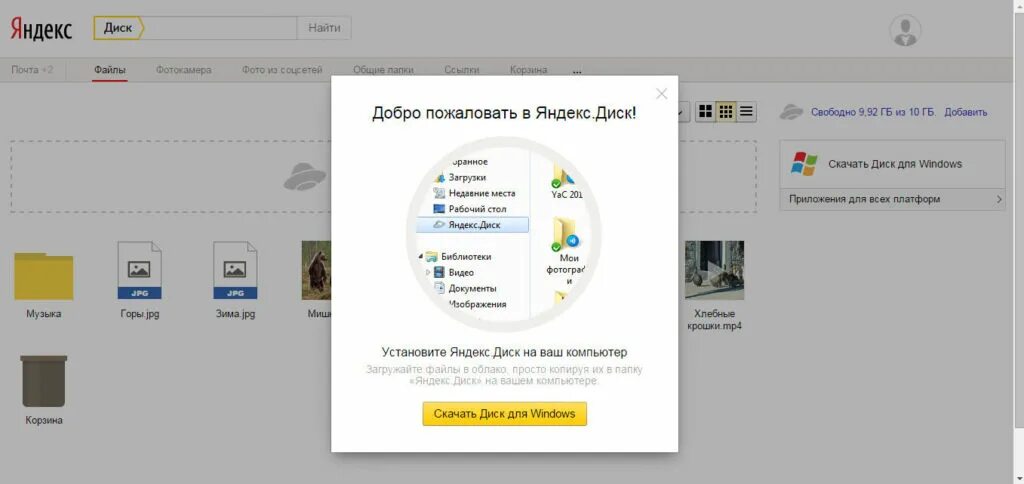Switch to list view icon
1024x484 pixels.
coord(746,112)
